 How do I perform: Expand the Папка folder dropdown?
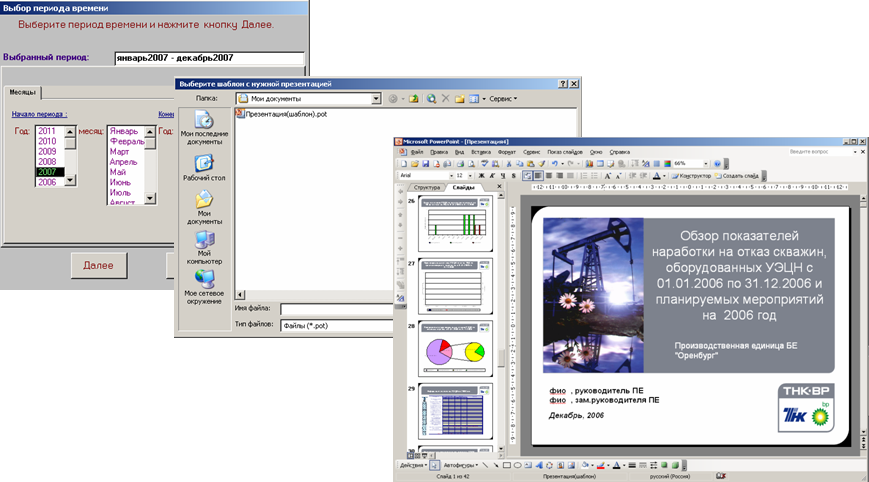[376, 99]
